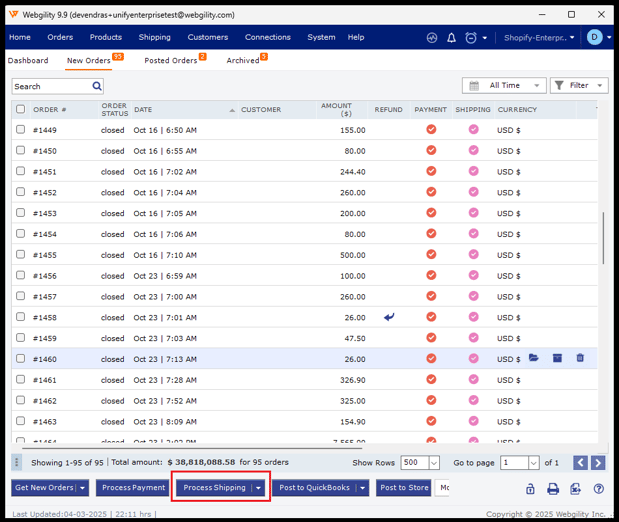Open the activity monitor pulse icon

pos(432,38)
